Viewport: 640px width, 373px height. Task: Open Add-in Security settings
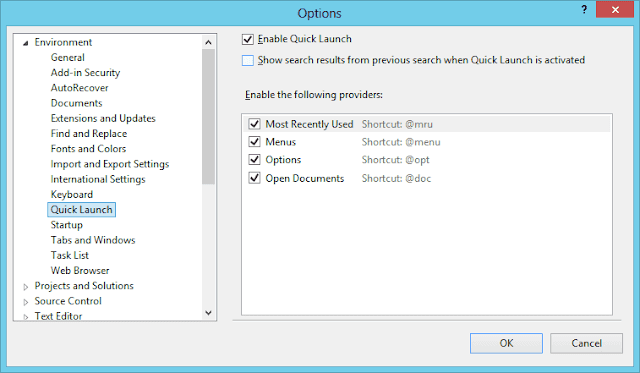click(85, 73)
